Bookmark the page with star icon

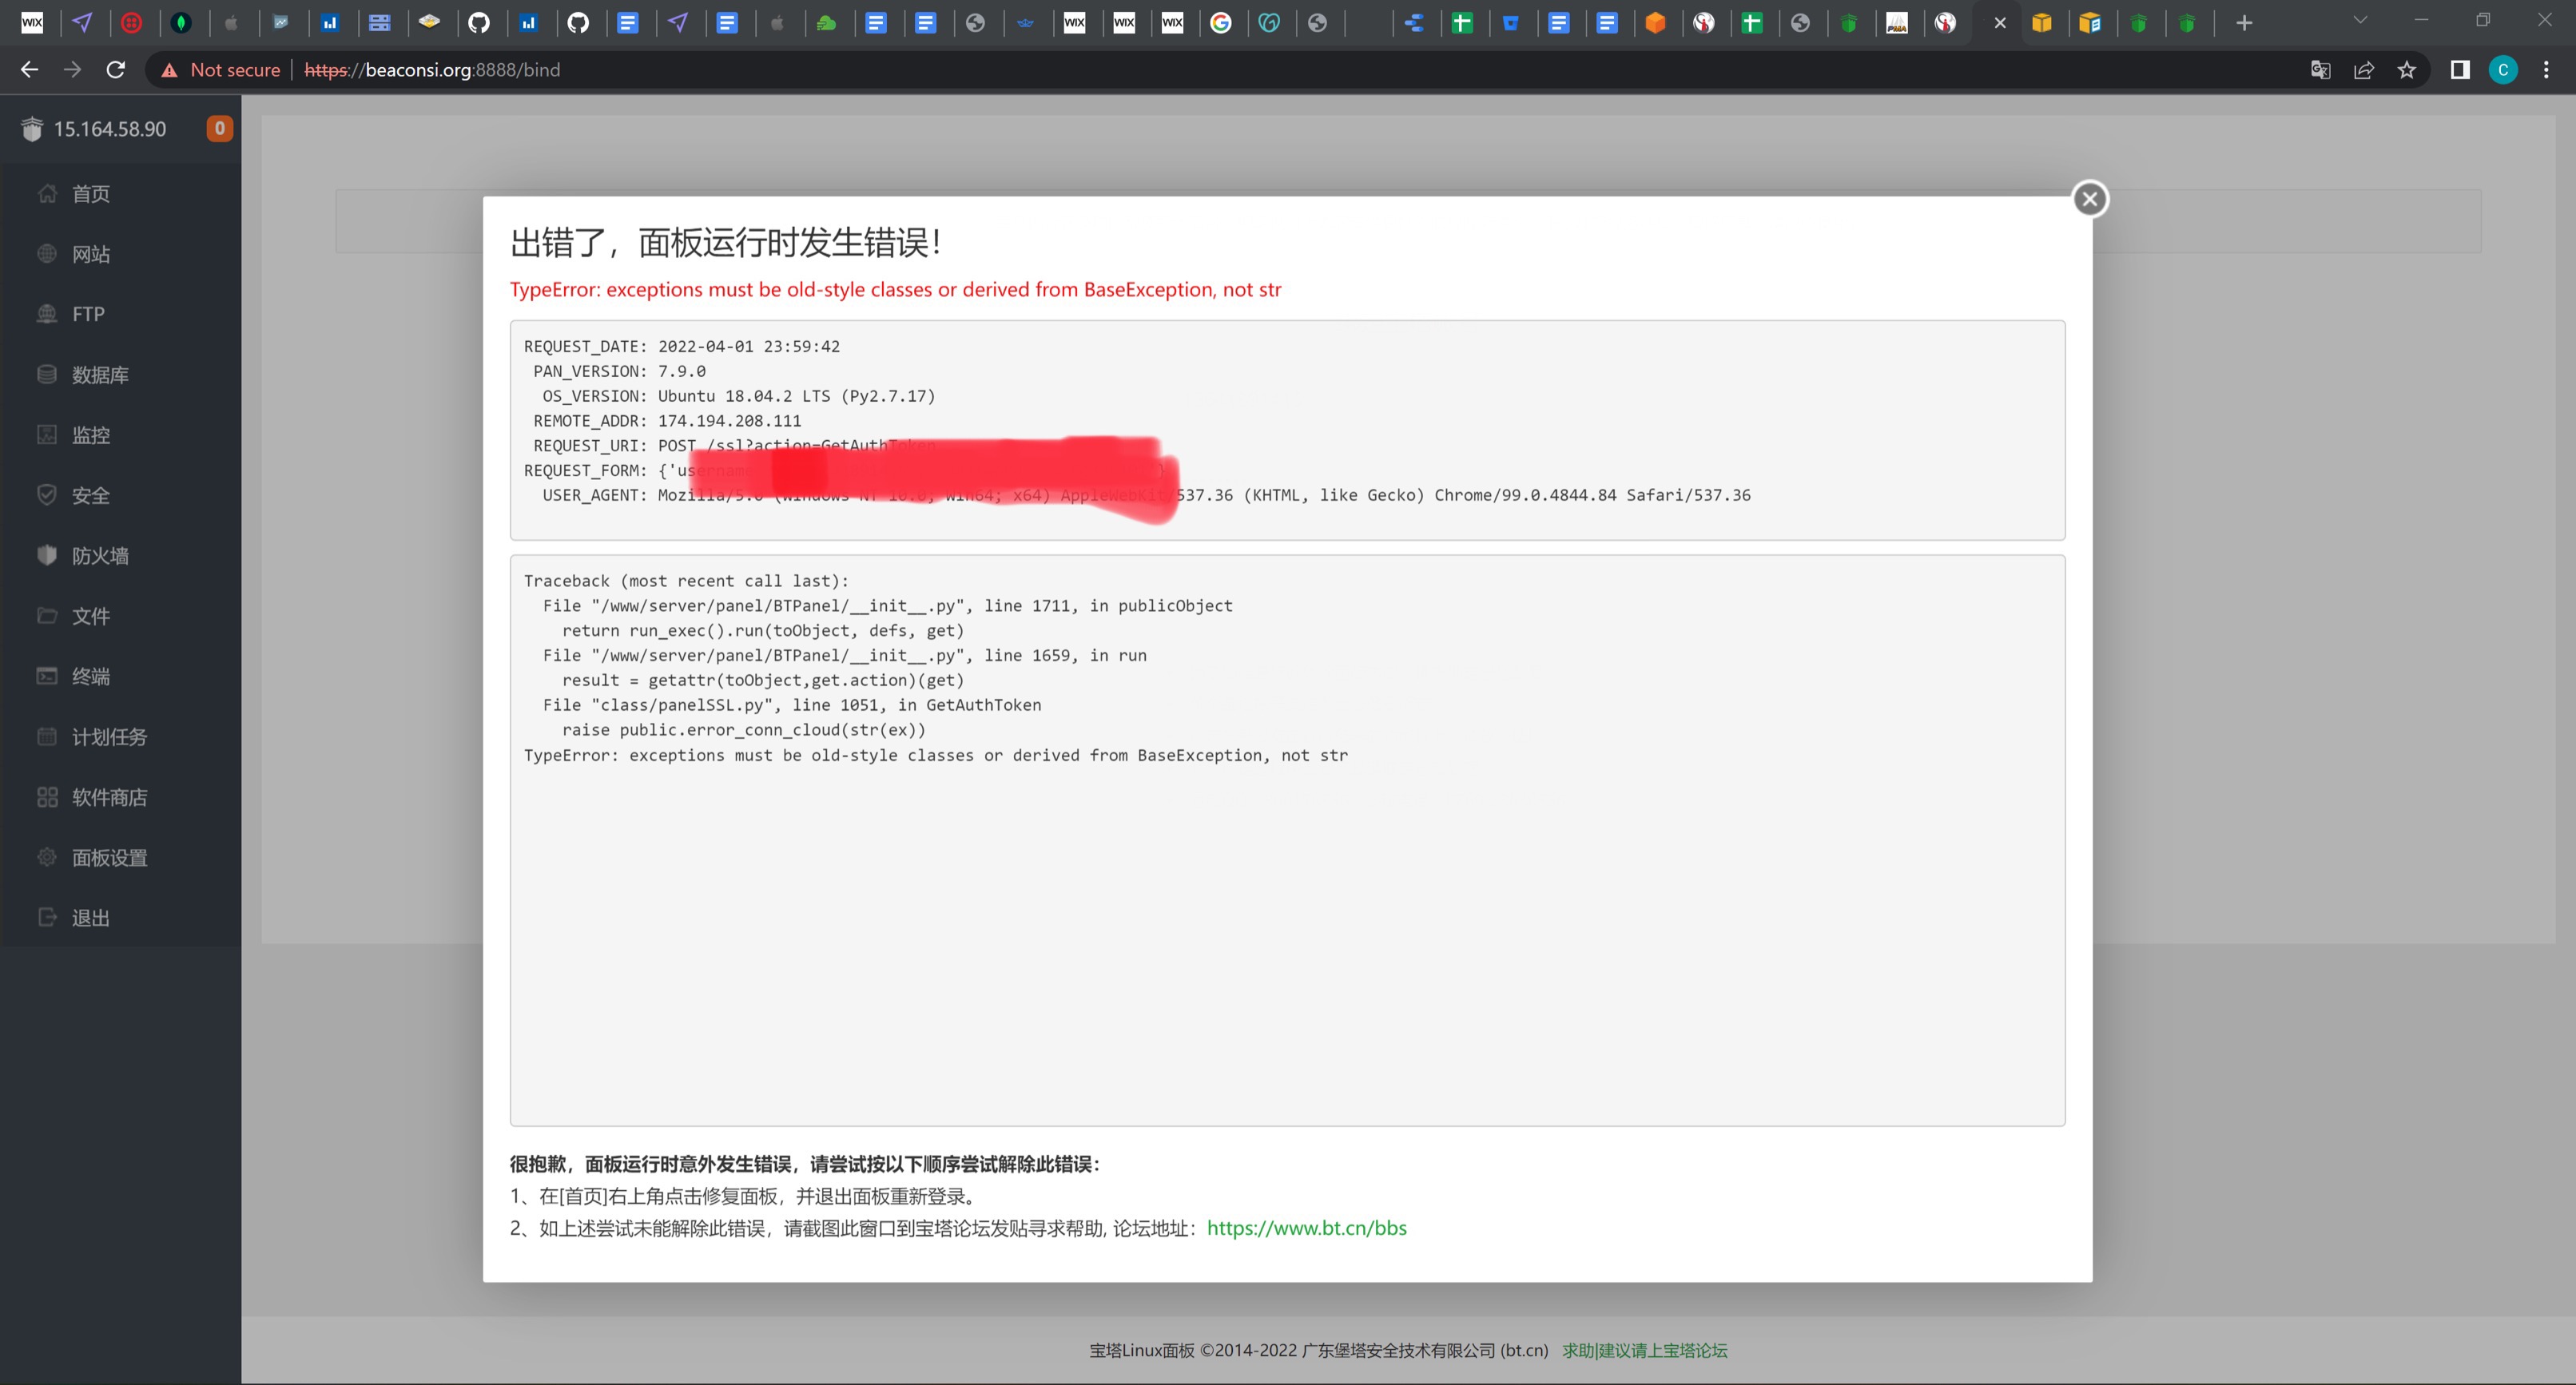click(2406, 70)
